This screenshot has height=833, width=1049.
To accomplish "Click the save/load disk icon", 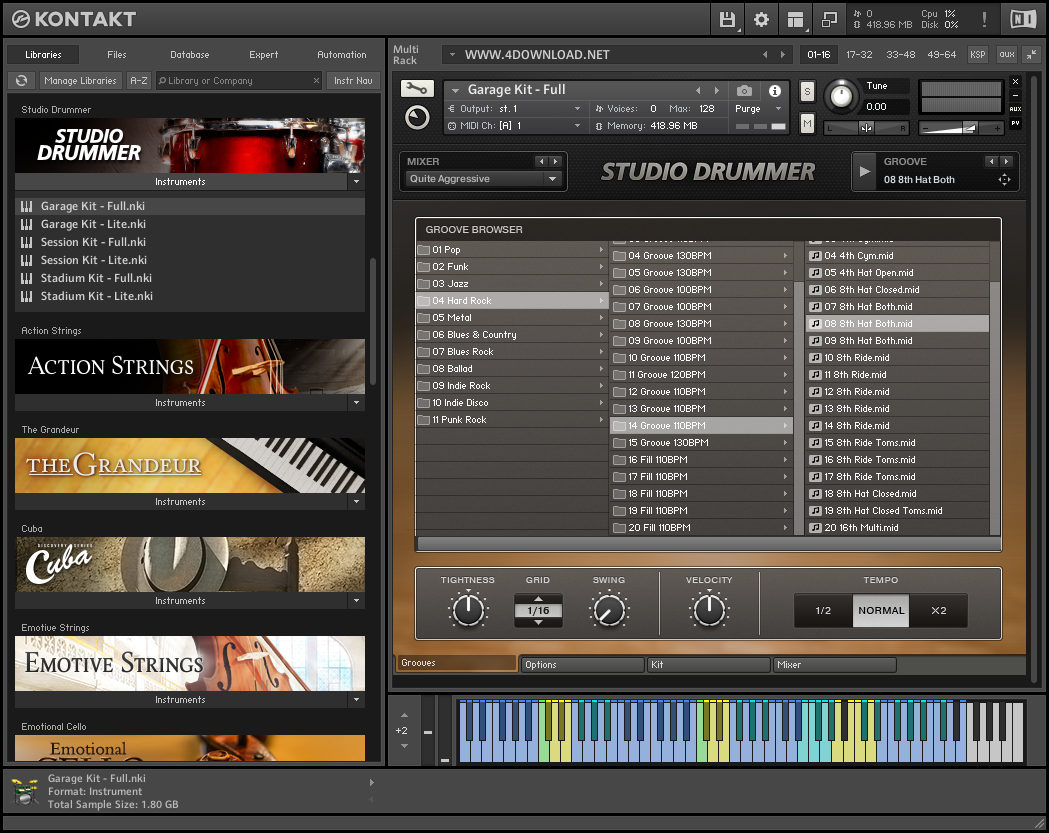I will click(x=727, y=19).
